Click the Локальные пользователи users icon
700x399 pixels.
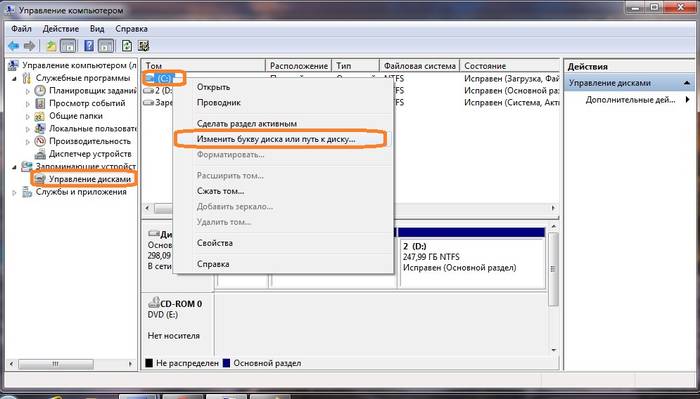pyautogui.click(x=40, y=129)
